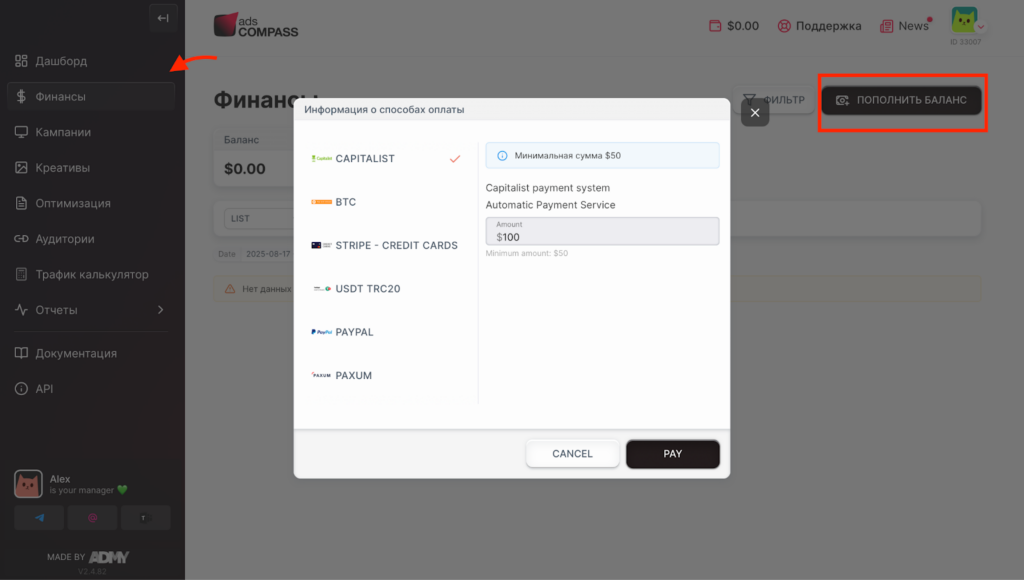1024x580 pixels.
Task: Click the Отчеты activity icon
Action: pyautogui.click(x=22, y=310)
